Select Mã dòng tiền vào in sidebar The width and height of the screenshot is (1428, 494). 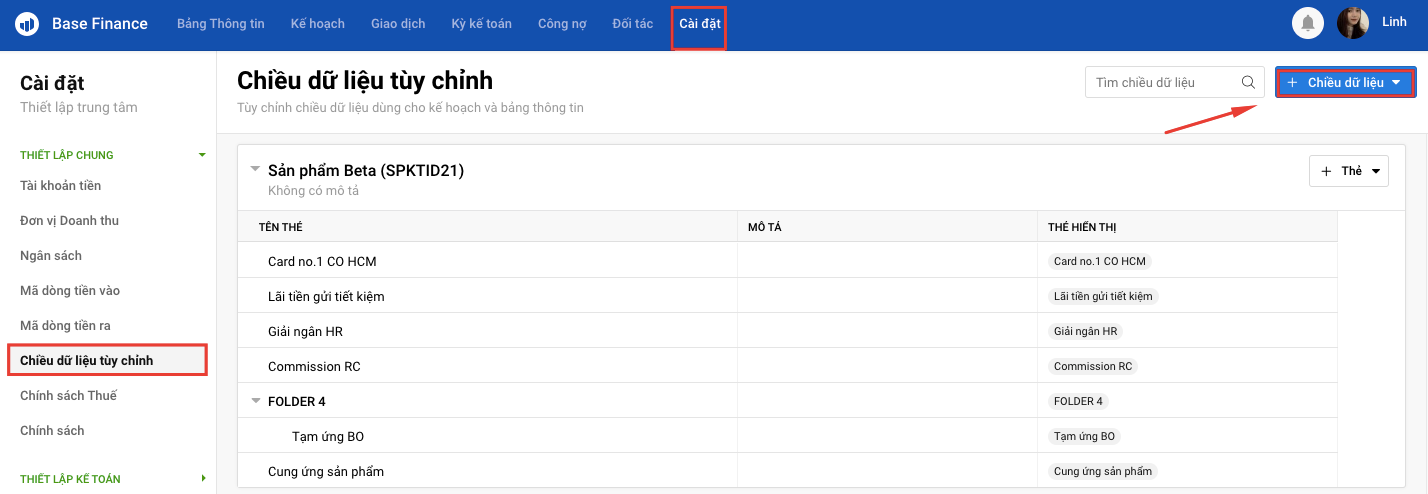70,290
